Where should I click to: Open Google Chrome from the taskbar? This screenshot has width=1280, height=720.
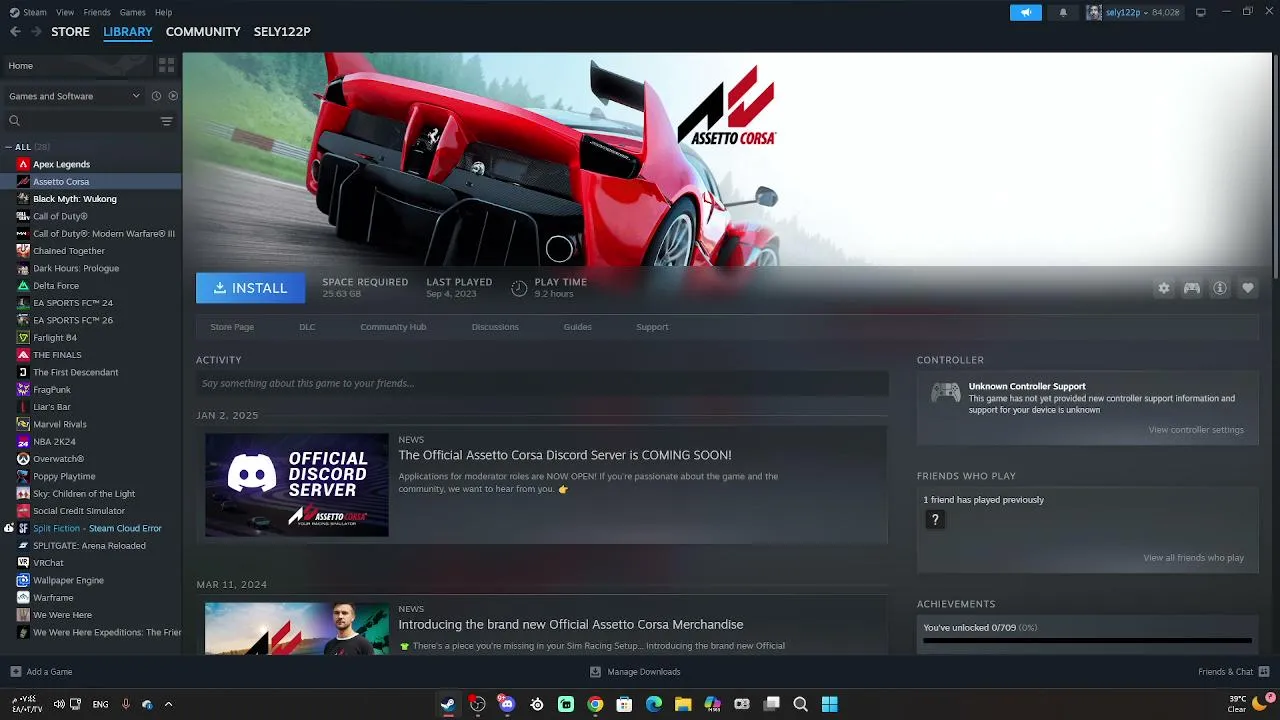[x=595, y=704]
